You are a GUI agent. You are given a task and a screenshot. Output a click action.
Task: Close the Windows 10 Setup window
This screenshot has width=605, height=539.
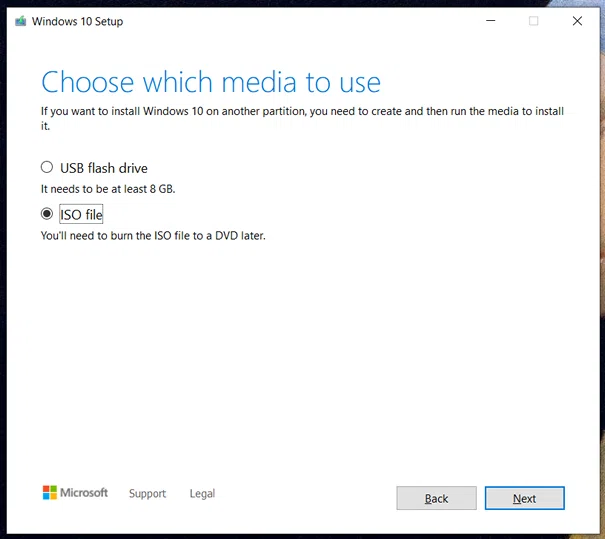[x=577, y=21]
